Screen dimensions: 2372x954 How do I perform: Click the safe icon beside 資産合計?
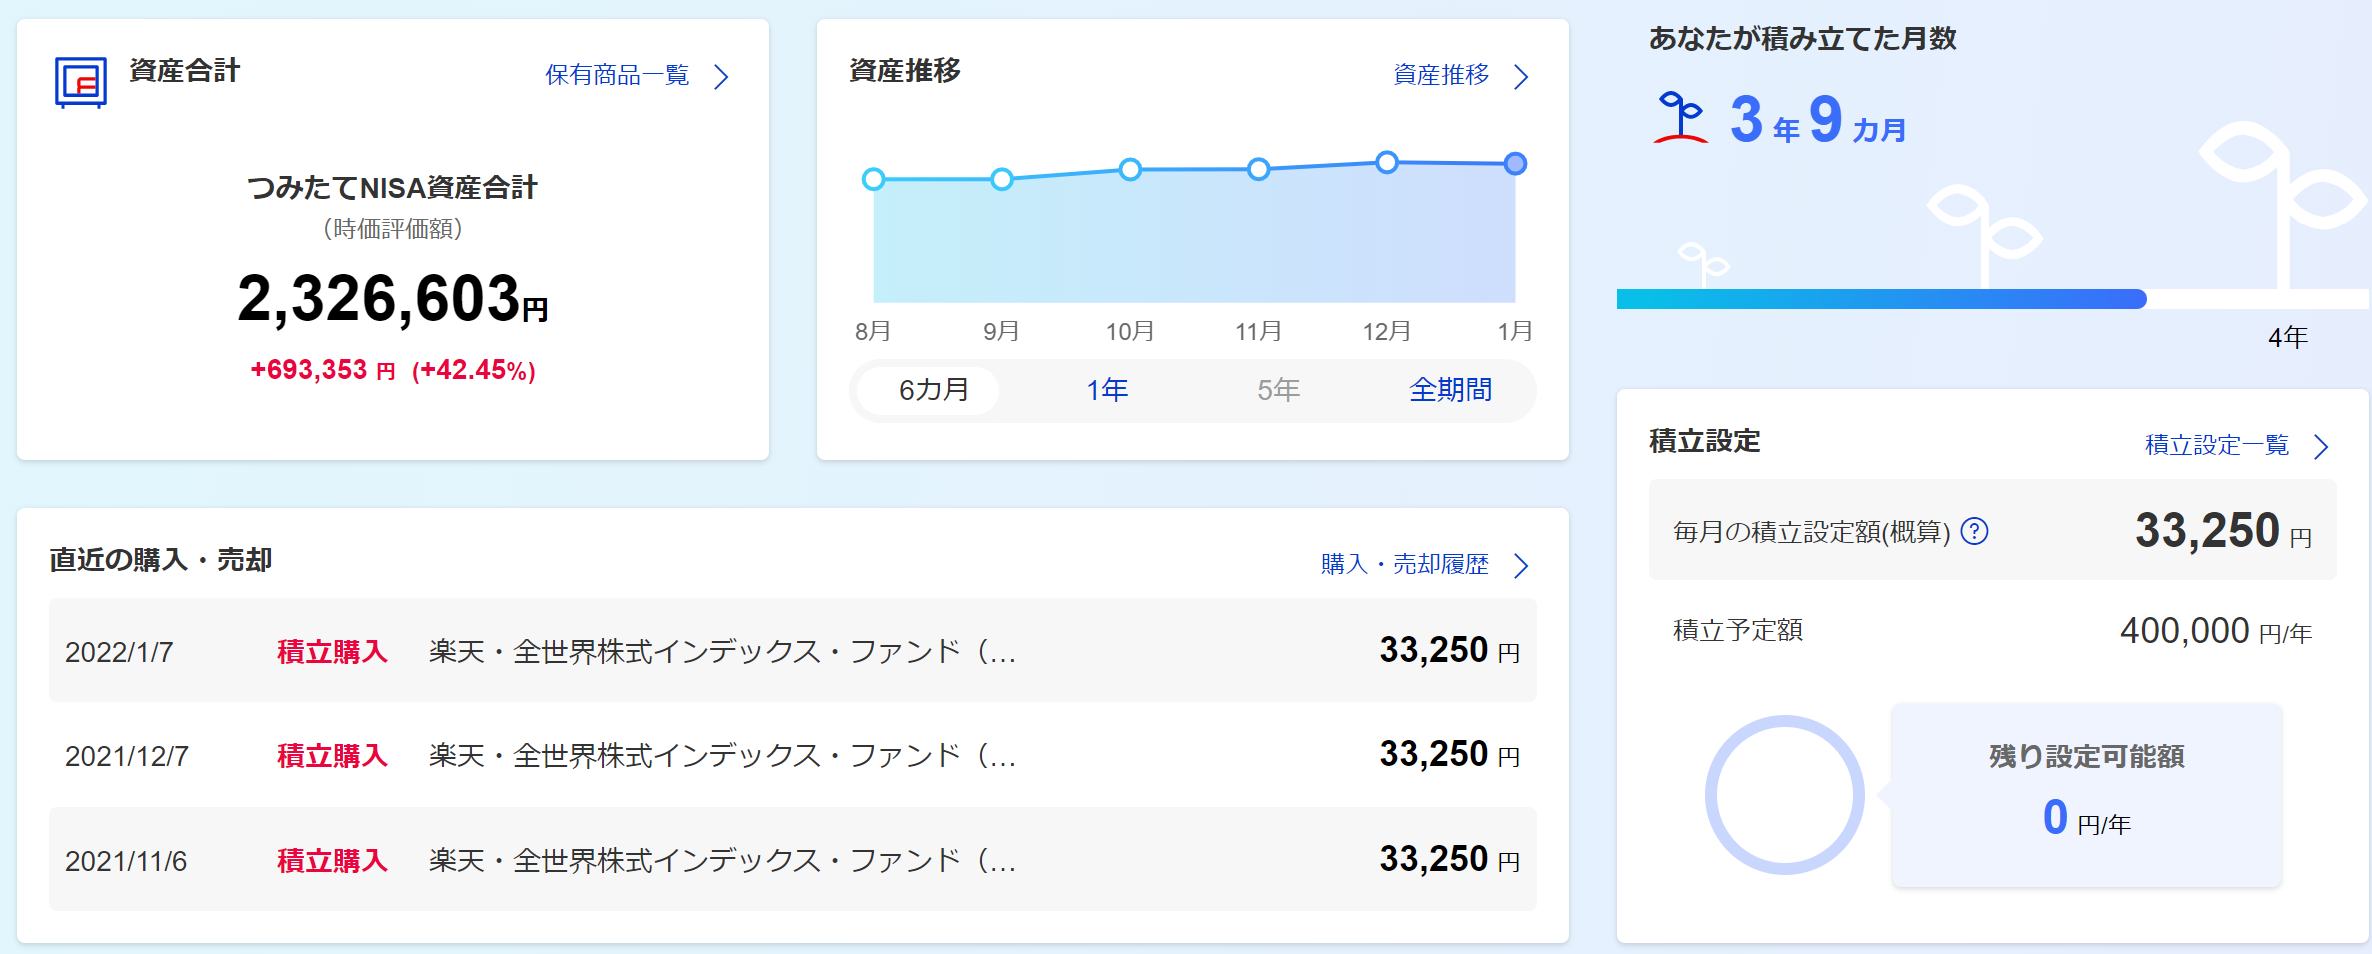coord(80,82)
